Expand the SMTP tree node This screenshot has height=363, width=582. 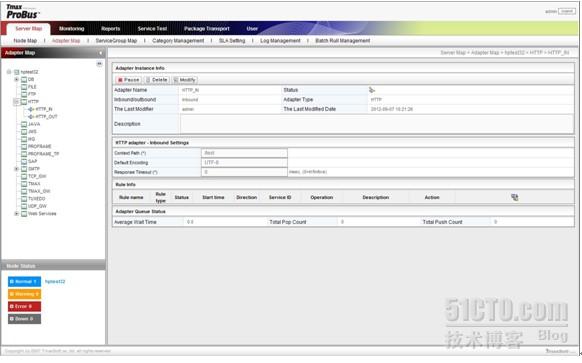point(16,169)
